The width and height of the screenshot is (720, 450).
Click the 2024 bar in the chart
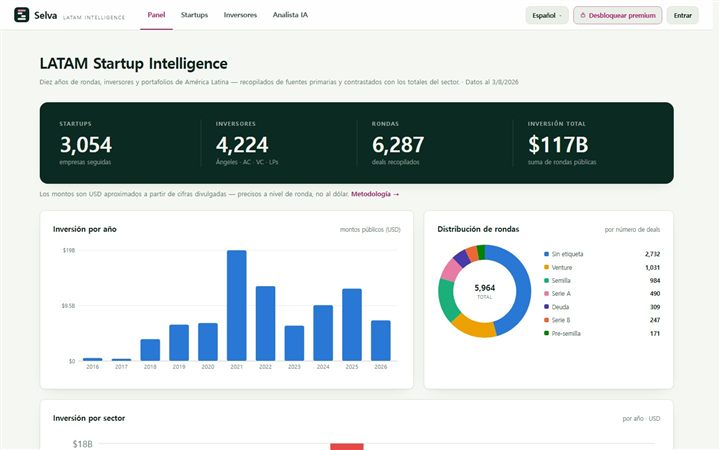pyautogui.click(x=323, y=333)
